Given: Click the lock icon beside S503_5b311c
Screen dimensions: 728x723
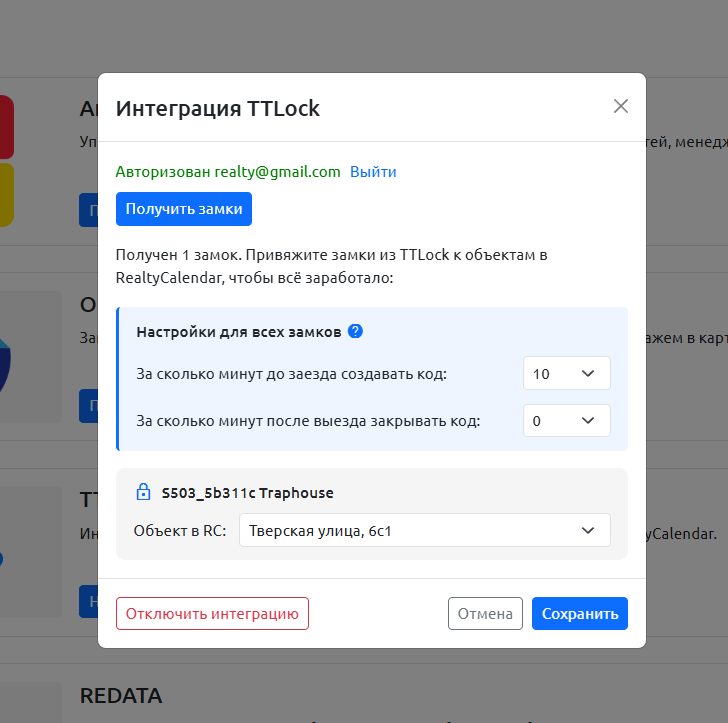Looking at the screenshot, I should tap(143, 492).
